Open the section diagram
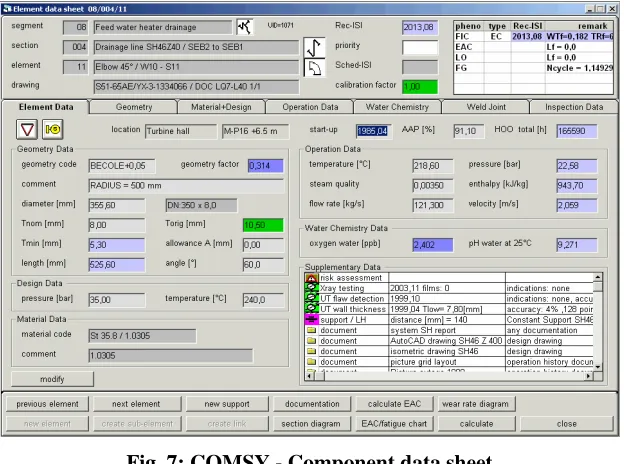The image size is (624, 464). coord(311,424)
